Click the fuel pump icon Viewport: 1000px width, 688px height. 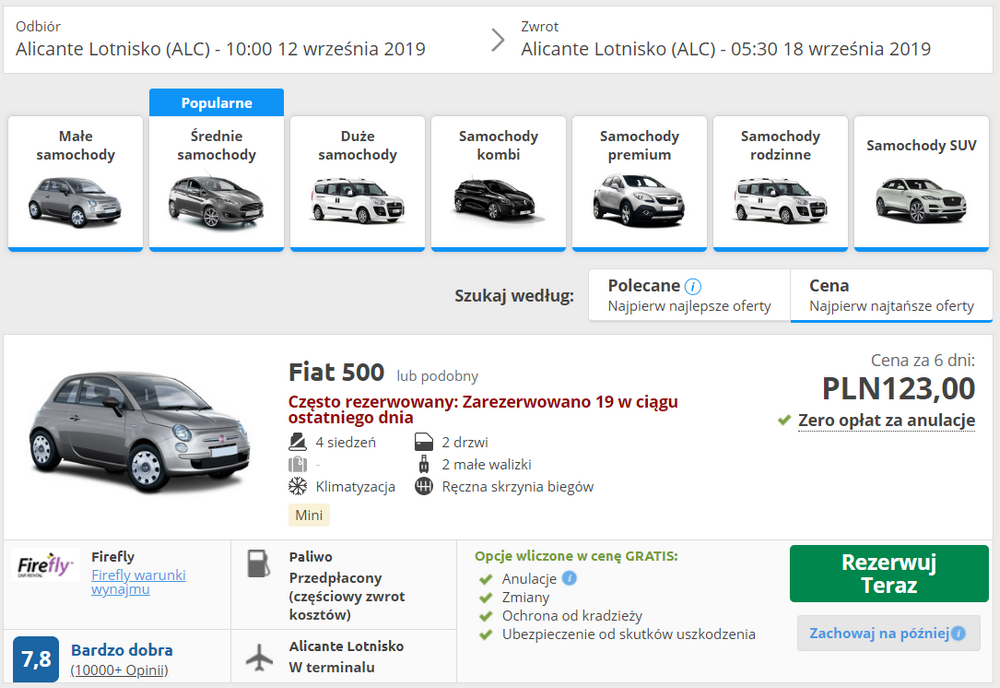click(x=258, y=564)
